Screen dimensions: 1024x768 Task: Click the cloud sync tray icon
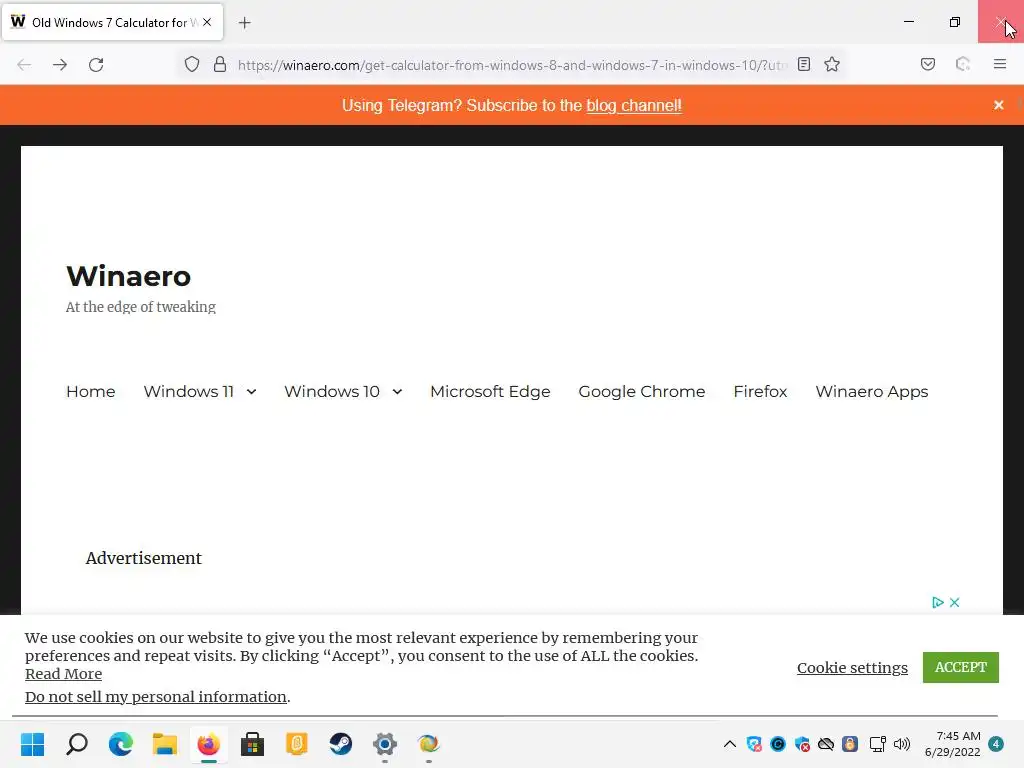826,744
